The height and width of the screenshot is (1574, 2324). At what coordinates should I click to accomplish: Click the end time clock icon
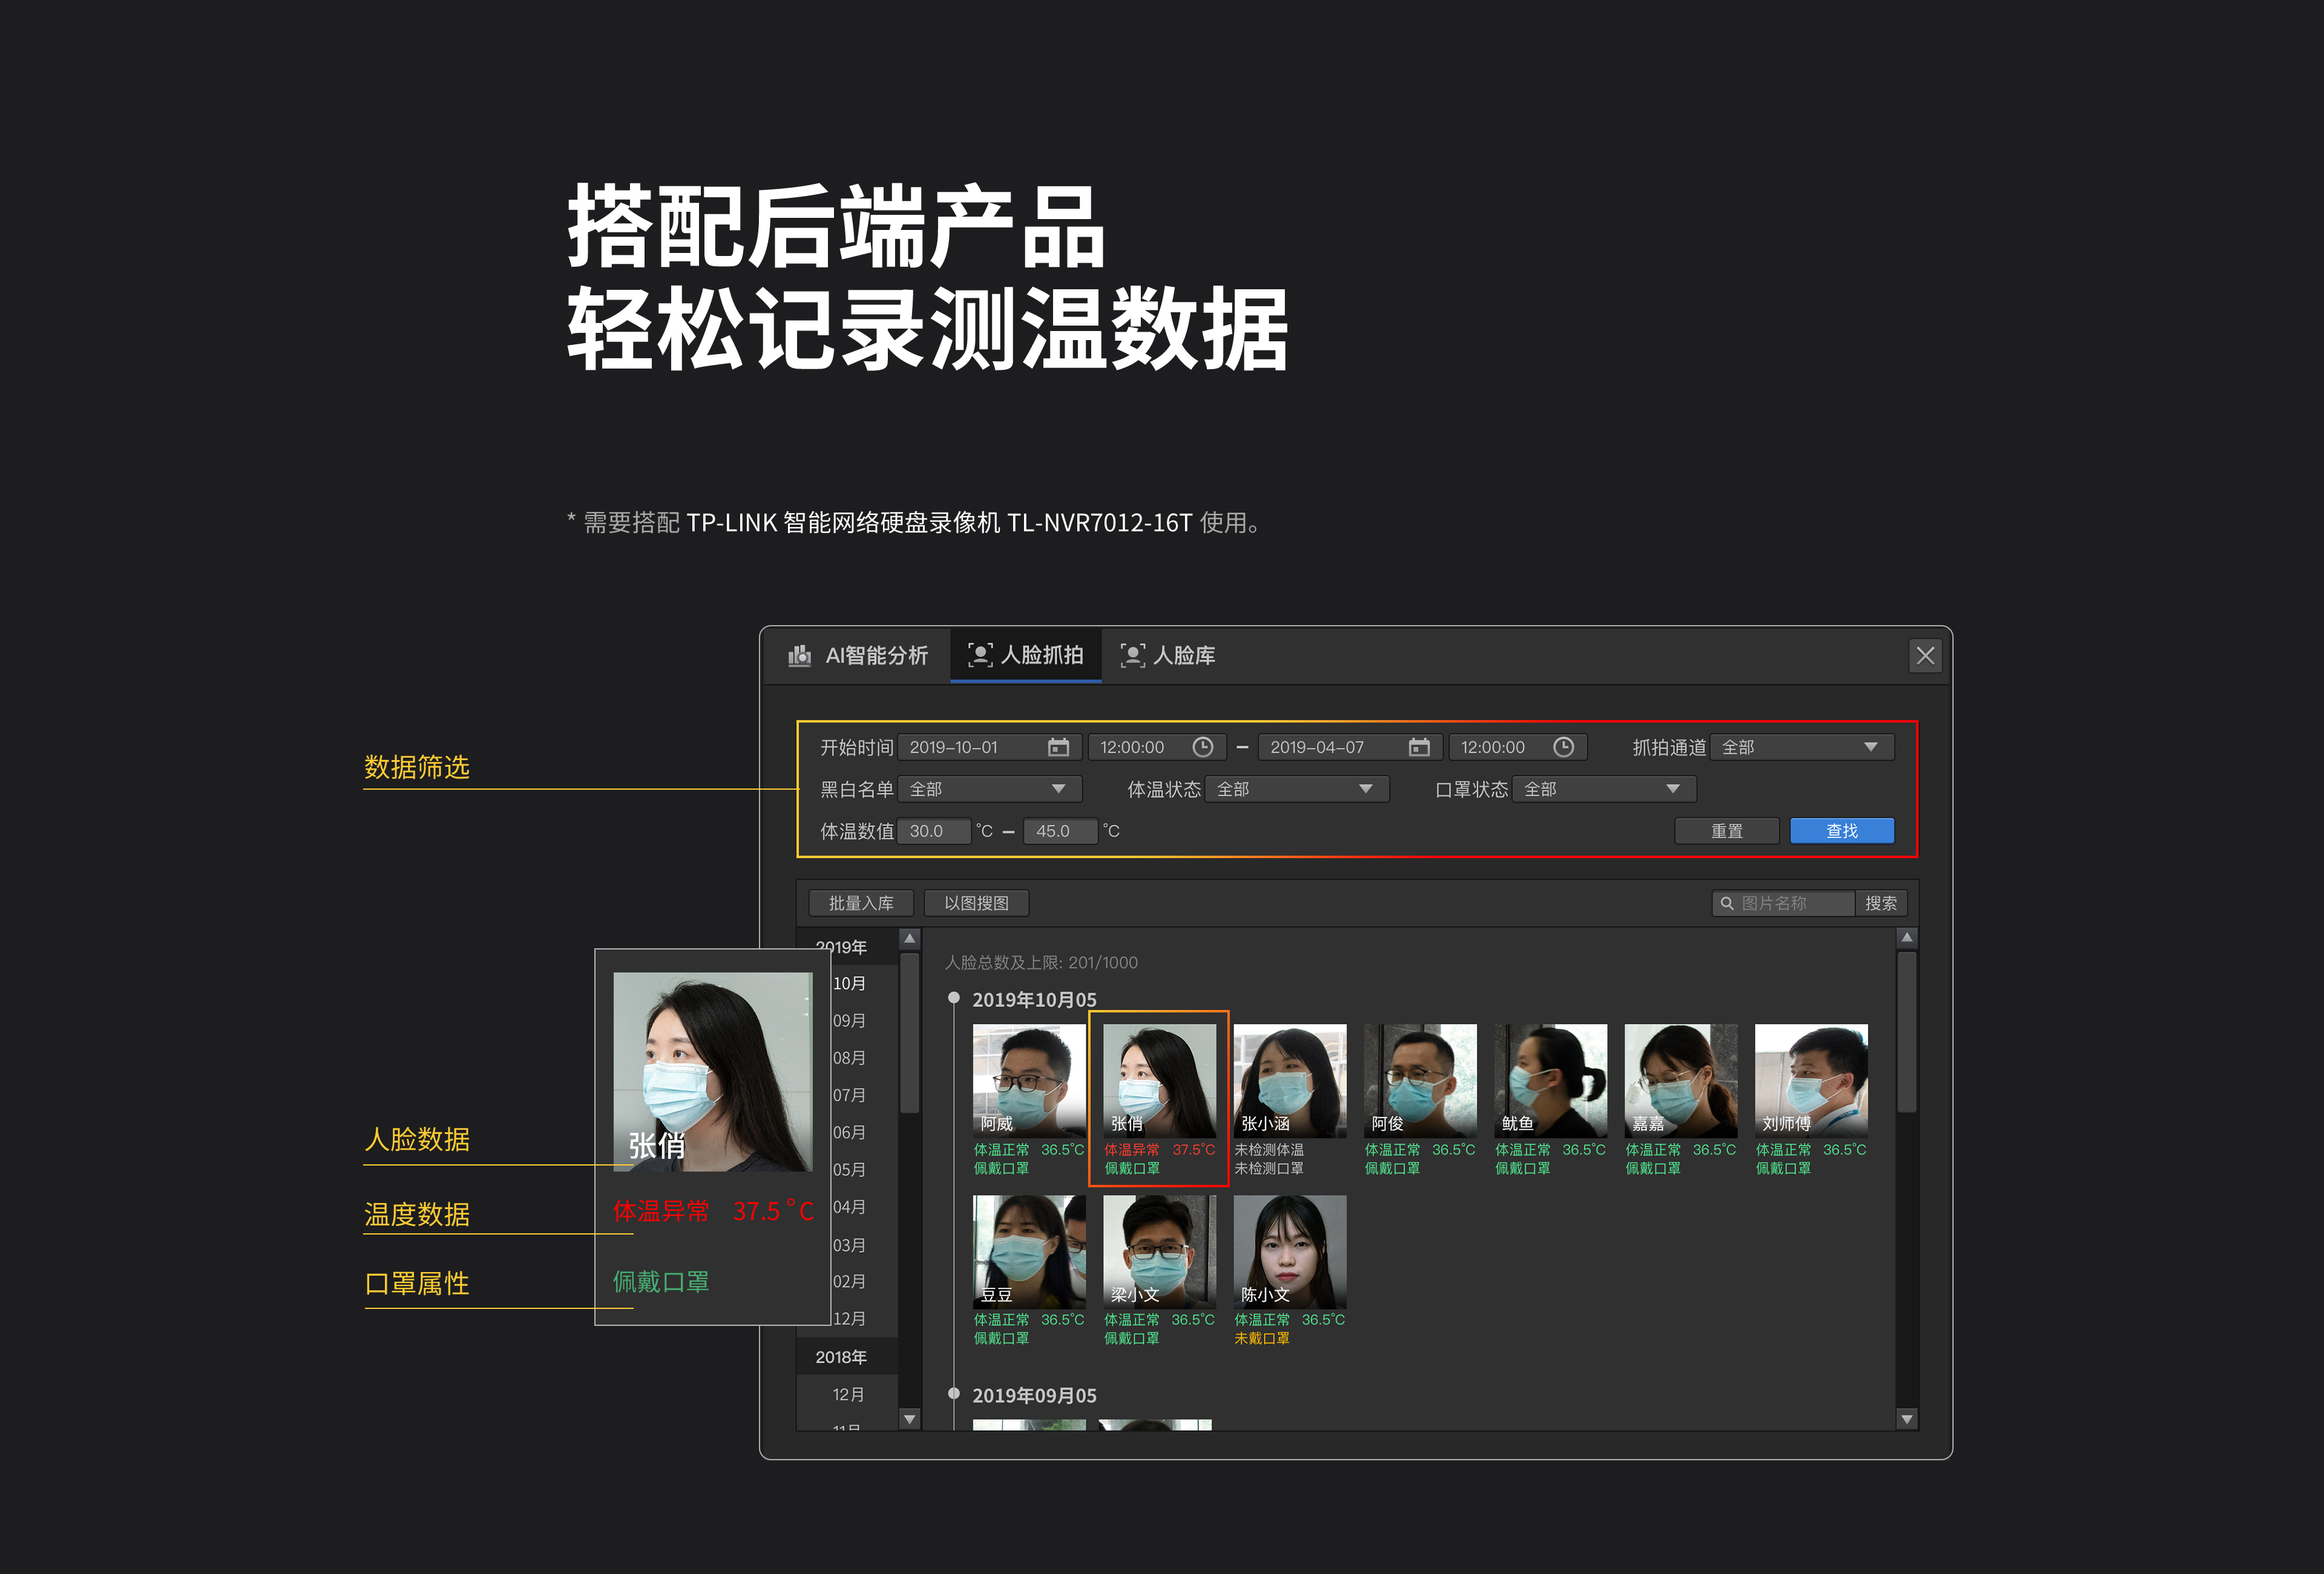[1564, 747]
